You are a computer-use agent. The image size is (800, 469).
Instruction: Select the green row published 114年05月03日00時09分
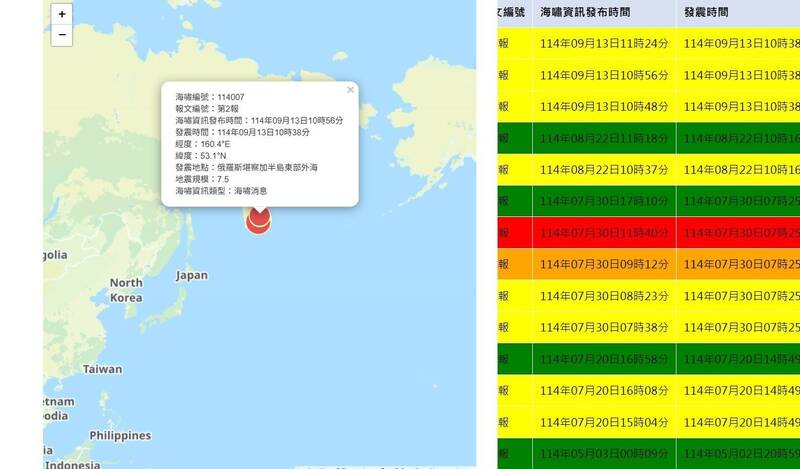[x=648, y=454]
